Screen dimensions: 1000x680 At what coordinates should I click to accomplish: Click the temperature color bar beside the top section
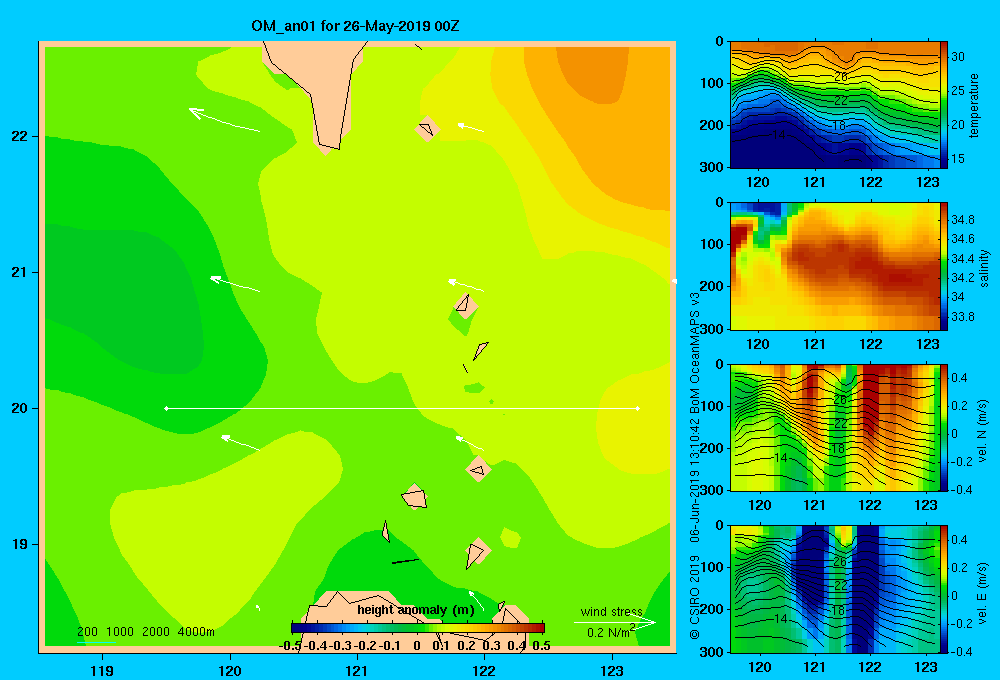click(944, 105)
